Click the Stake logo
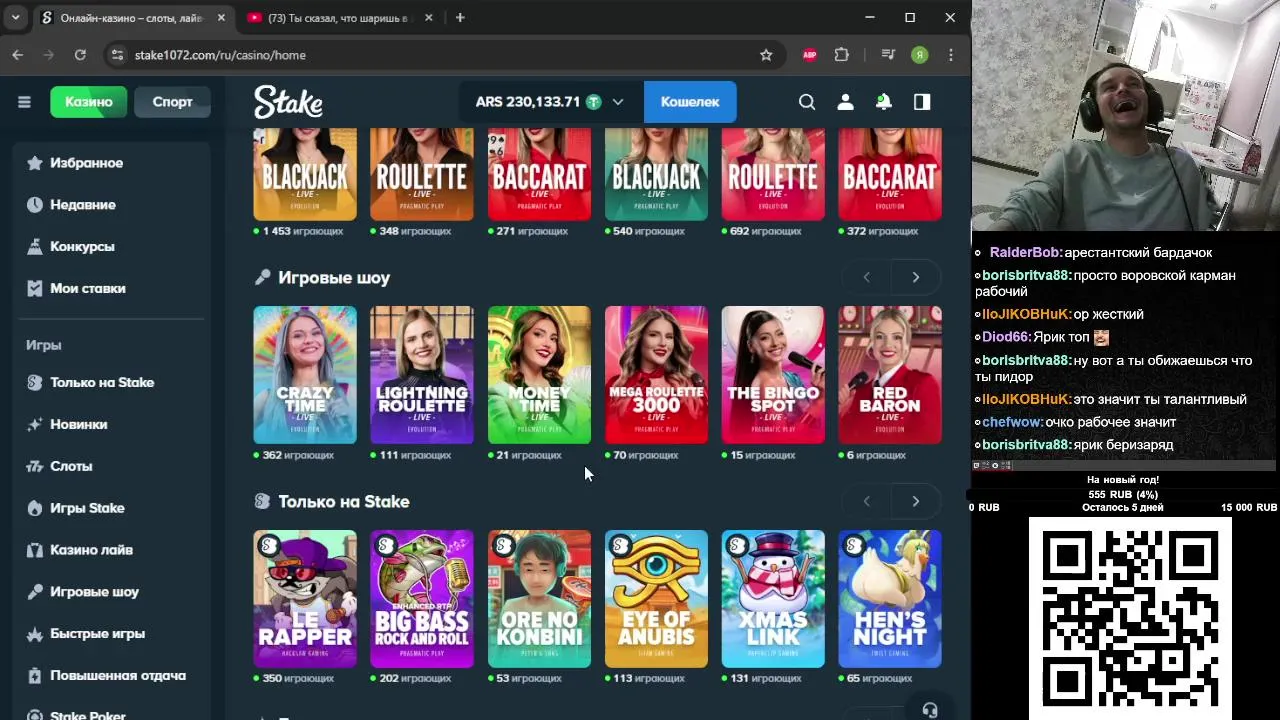1280x720 pixels. coord(288,102)
